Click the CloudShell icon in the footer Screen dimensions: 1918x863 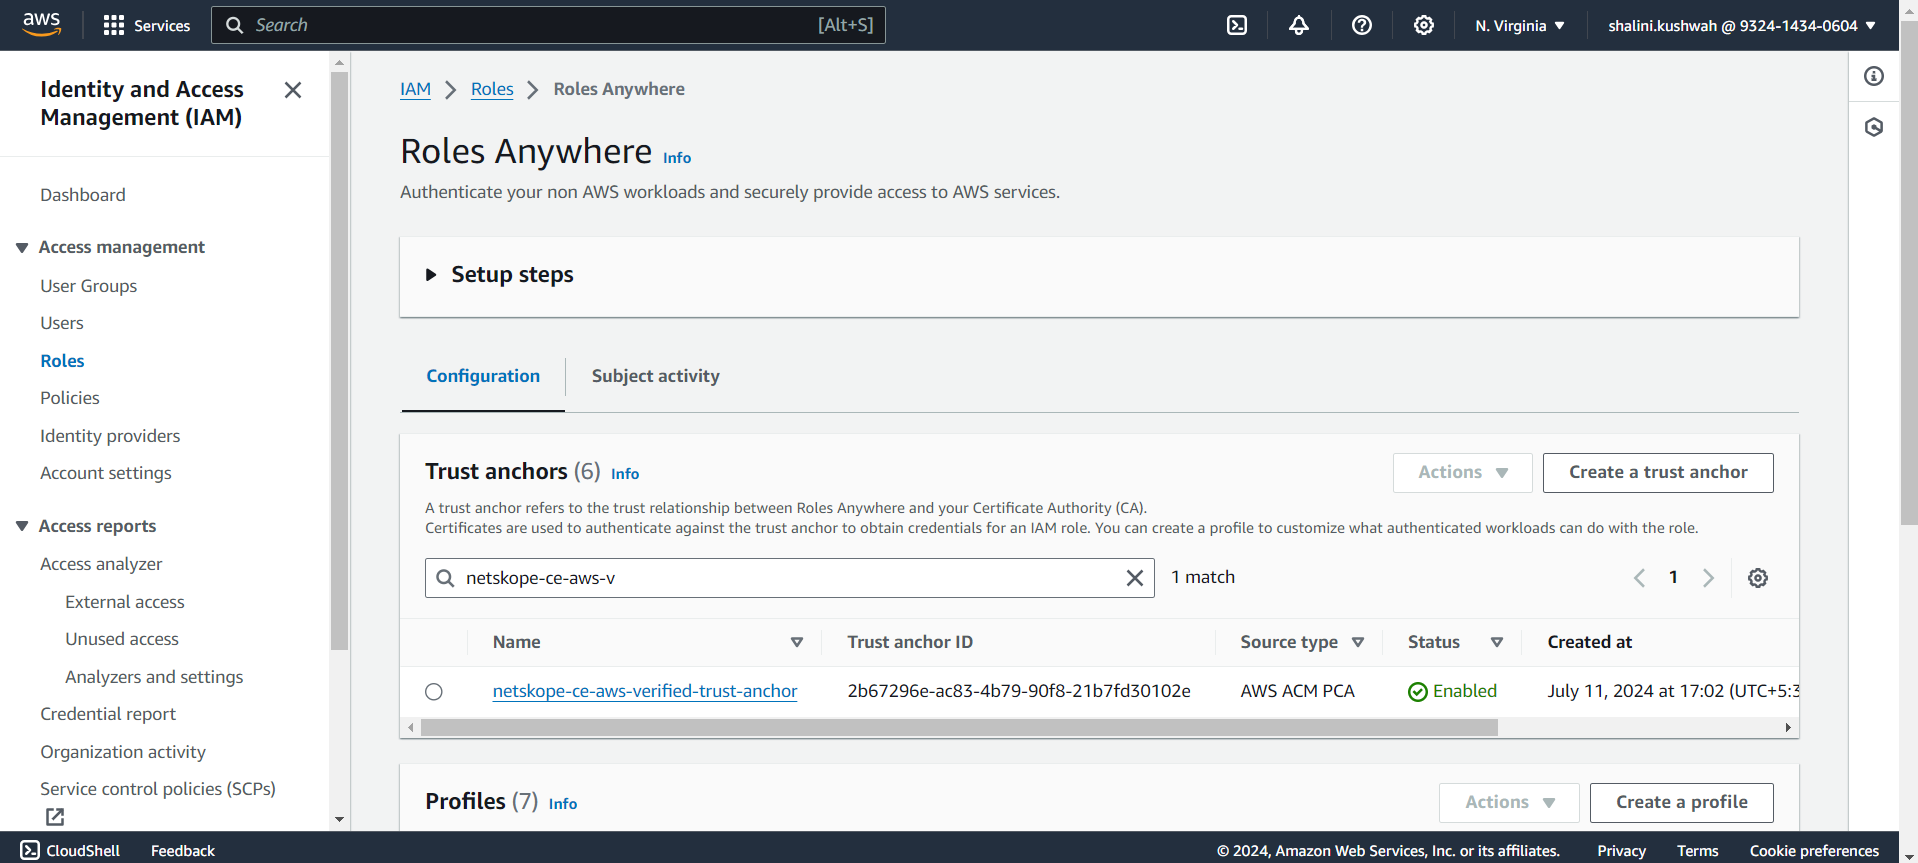30,850
